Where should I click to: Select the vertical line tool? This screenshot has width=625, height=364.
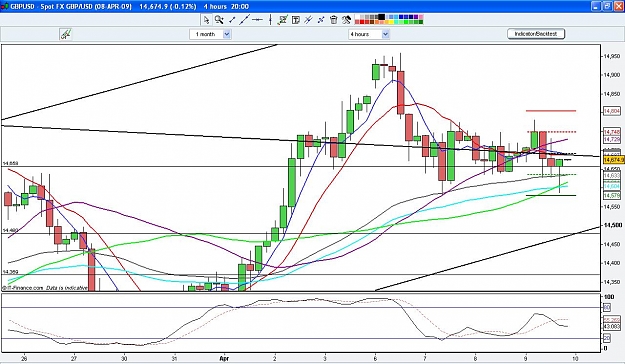(270, 20)
